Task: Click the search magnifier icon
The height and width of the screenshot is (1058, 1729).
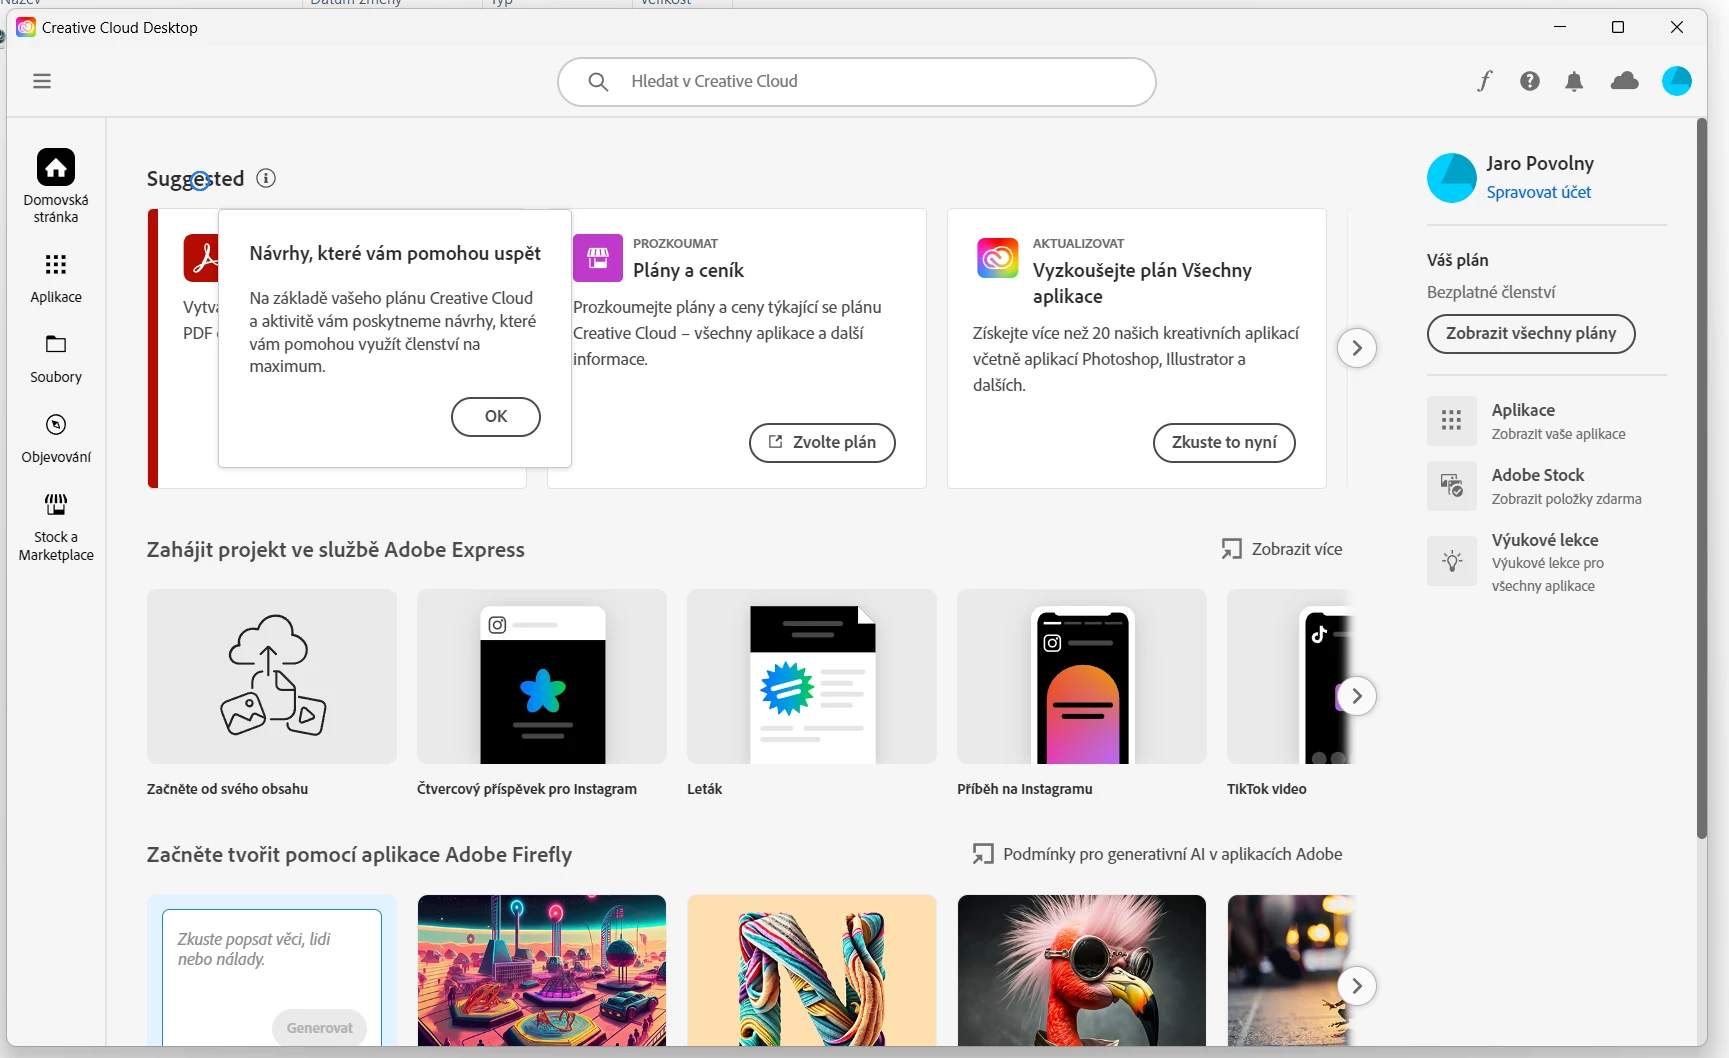Action: click(x=598, y=82)
